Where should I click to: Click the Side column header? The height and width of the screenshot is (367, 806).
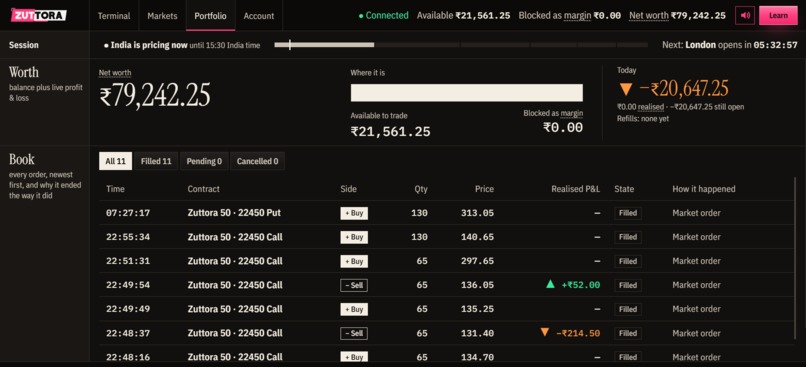click(x=348, y=189)
